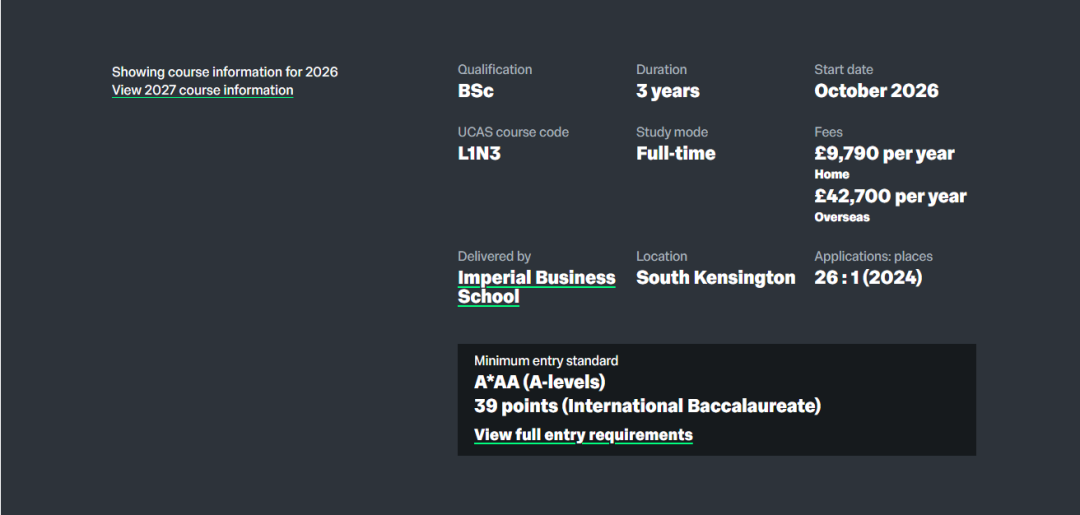Click the 39 points International Baccalaureate text
The width and height of the screenshot is (1080, 515).
[x=647, y=406]
